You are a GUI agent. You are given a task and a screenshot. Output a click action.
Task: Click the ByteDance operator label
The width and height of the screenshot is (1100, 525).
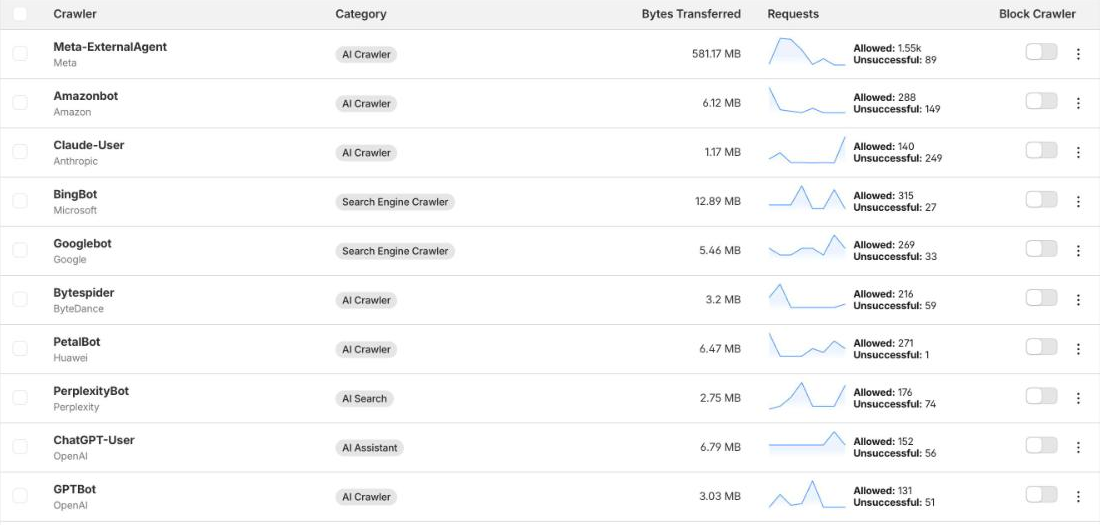(x=79, y=309)
